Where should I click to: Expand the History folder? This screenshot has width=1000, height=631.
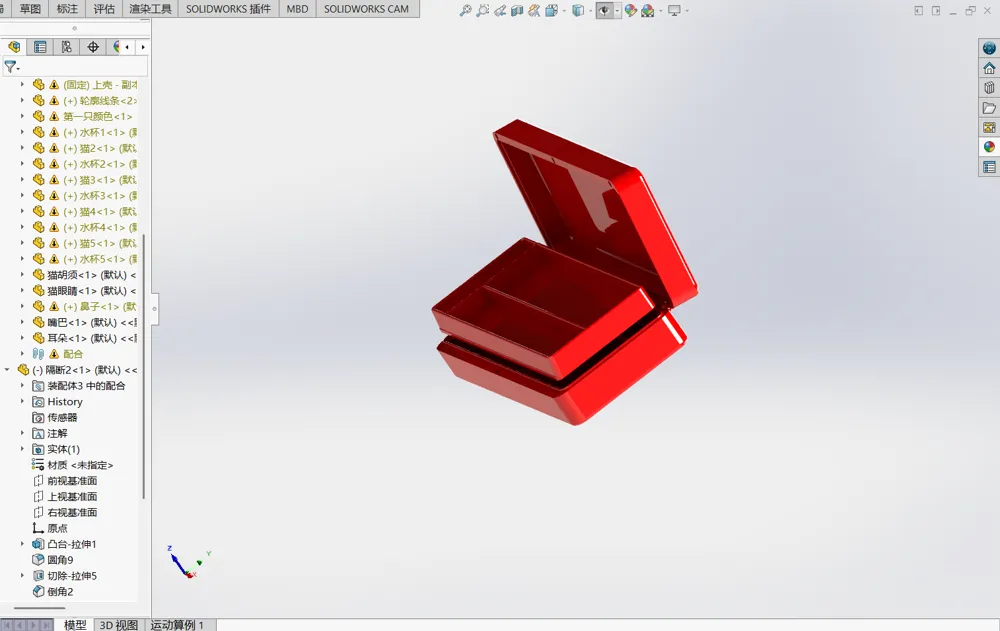pyautogui.click(x=22, y=401)
